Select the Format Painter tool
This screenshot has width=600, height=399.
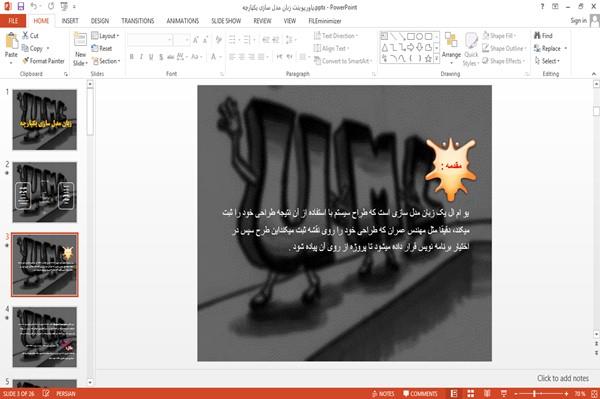point(43,61)
